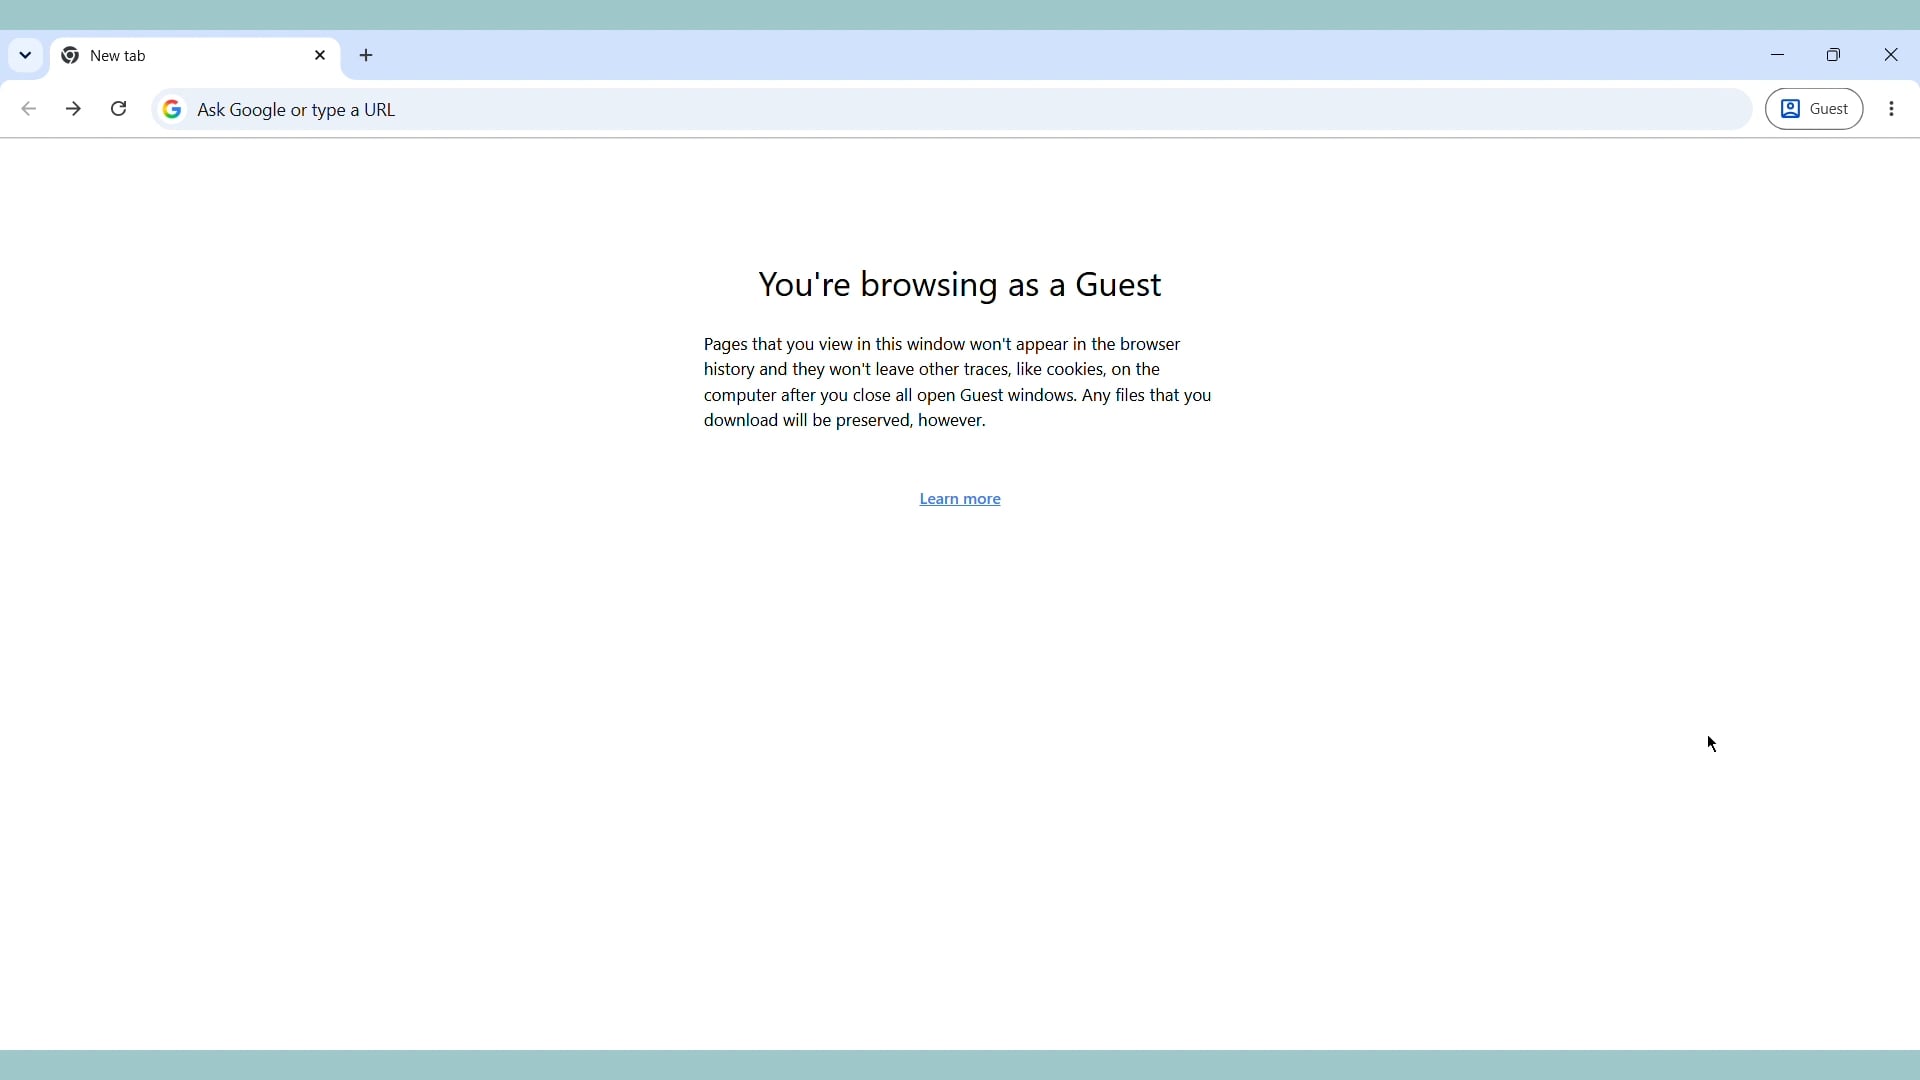Click the Google logo in address bar
Viewport: 1920px width, 1080px height.
(x=173, y=110)
